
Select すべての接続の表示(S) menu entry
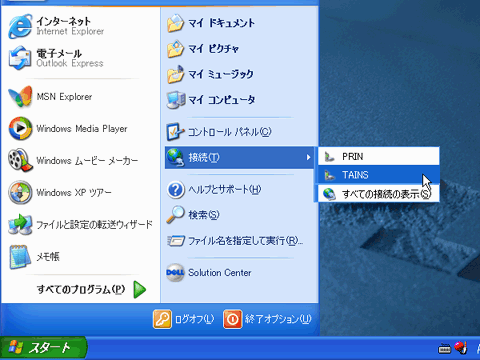[379, 194]
